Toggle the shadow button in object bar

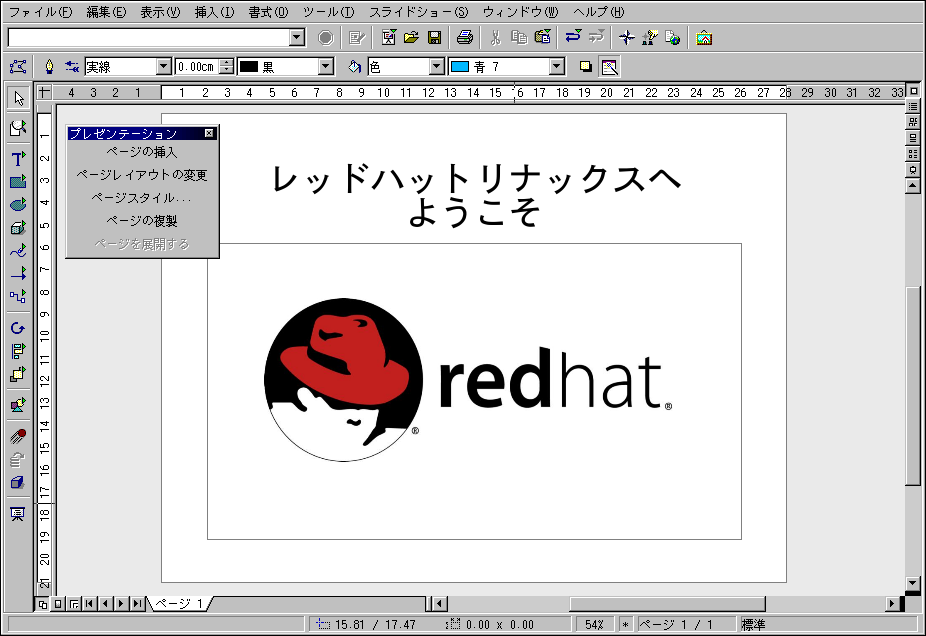(x=586, y=67)
